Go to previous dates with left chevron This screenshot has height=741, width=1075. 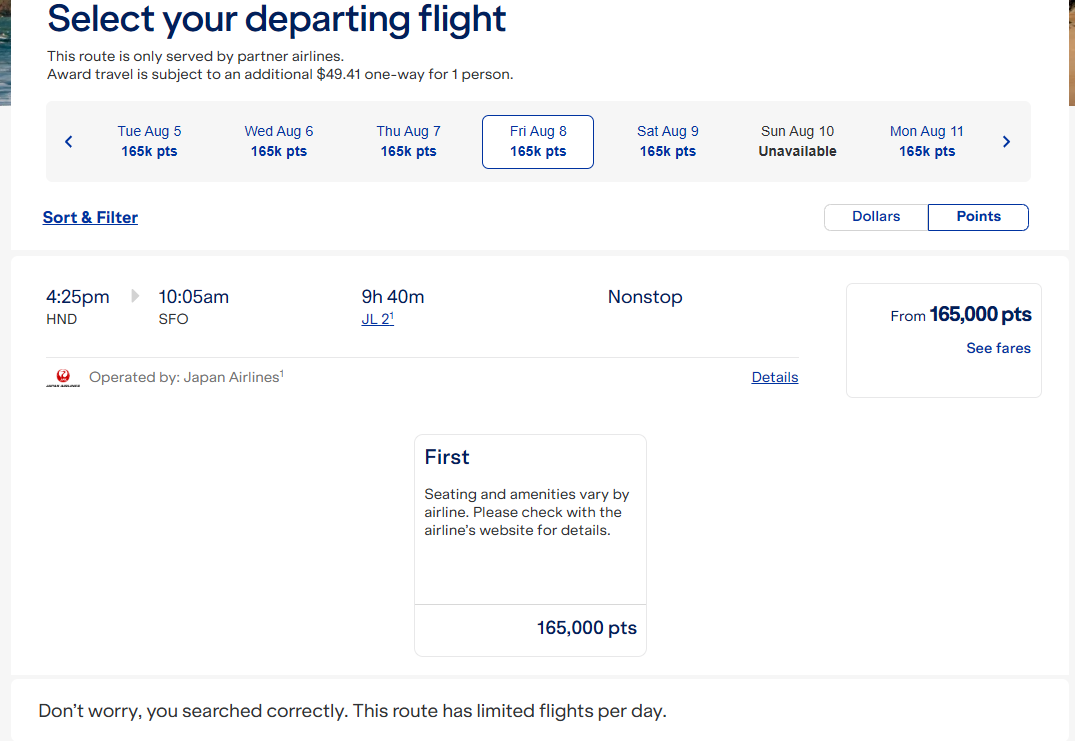click(69, 142)
